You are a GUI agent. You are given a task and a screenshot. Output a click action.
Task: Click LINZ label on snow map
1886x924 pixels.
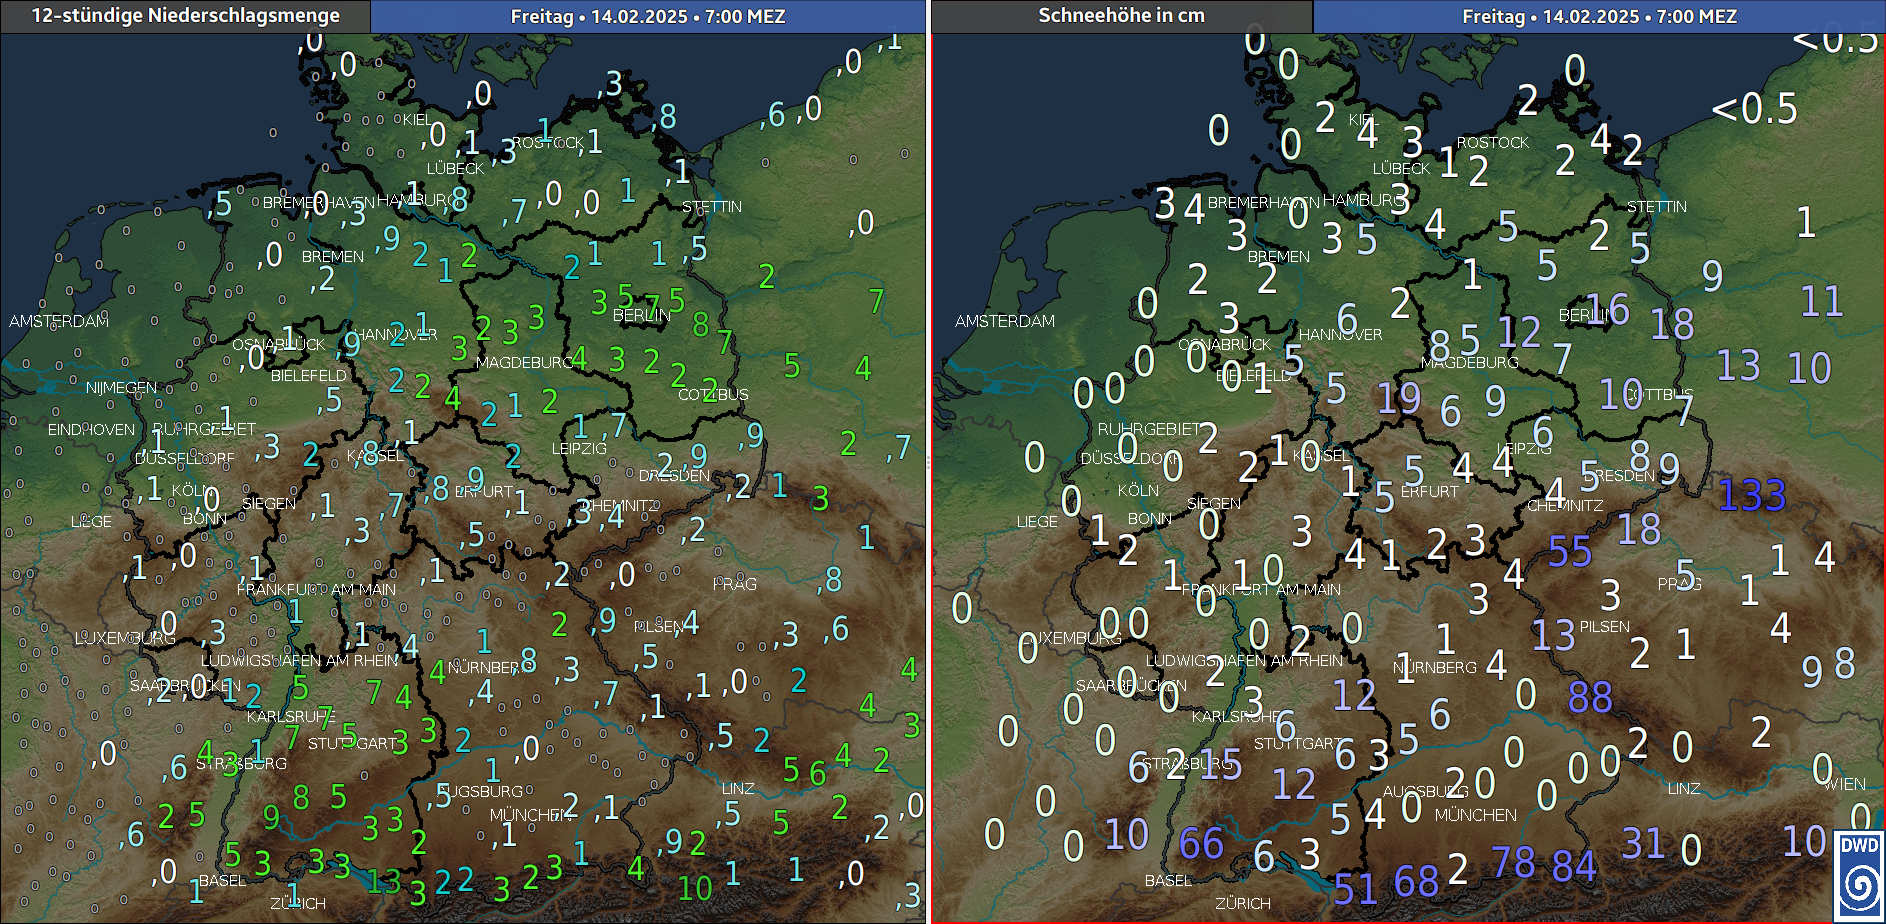1684,788
